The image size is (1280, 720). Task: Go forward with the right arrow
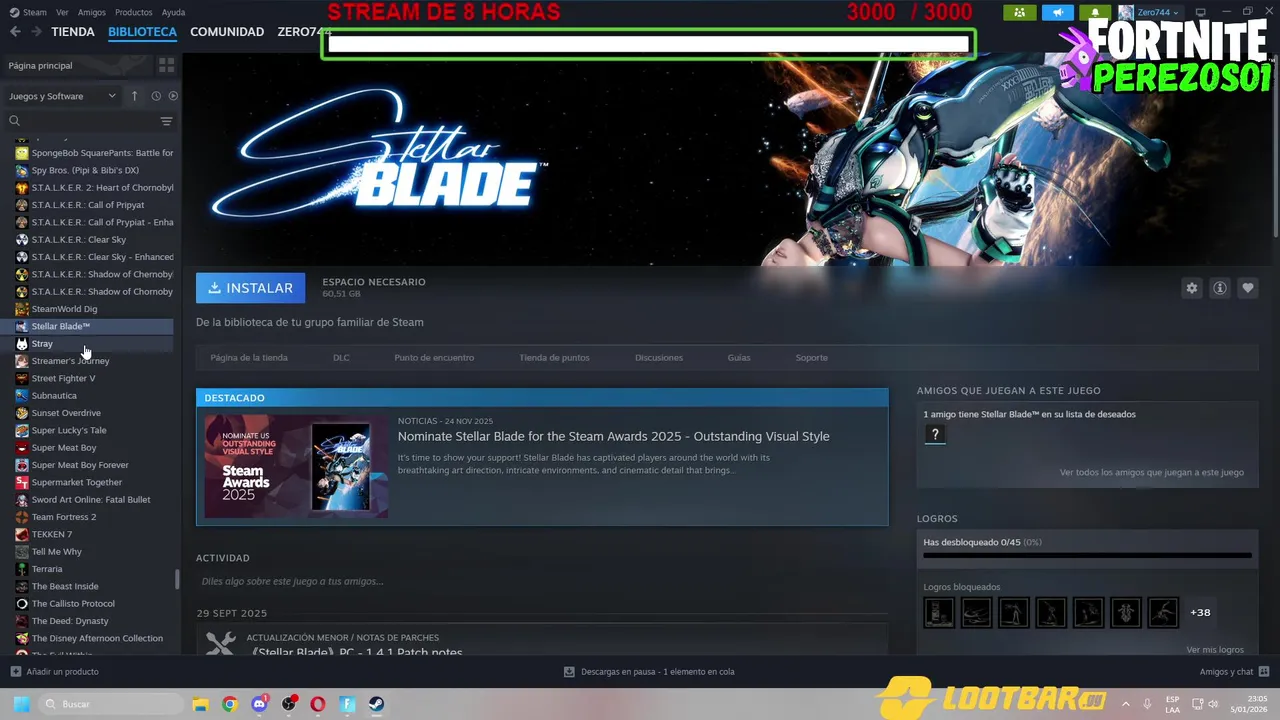tap(36, 32)
